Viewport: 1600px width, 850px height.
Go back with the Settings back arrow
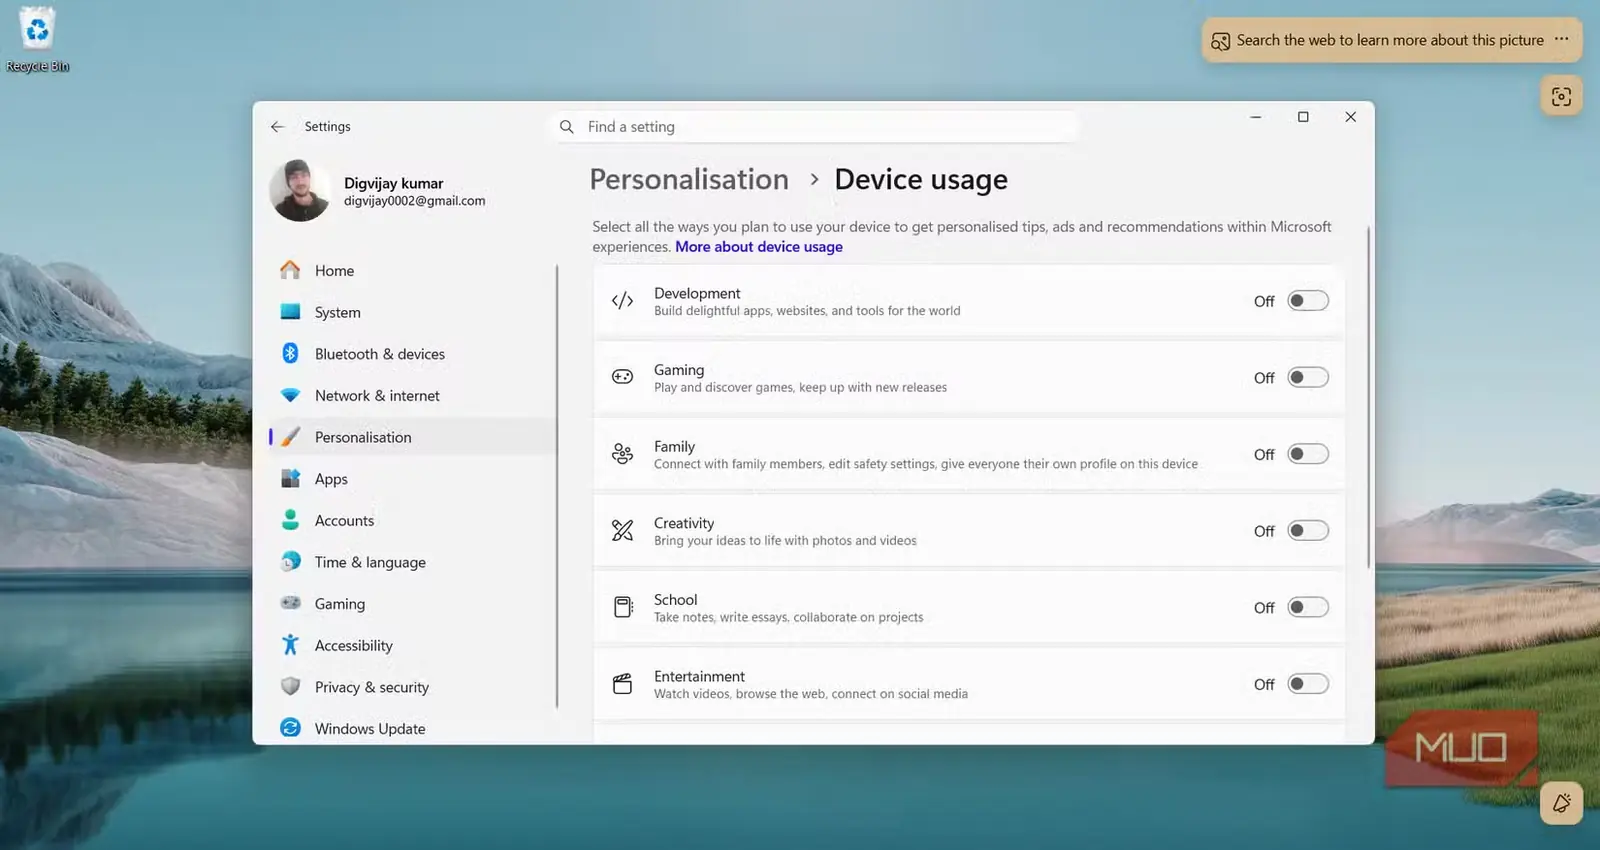pos(277,127)
